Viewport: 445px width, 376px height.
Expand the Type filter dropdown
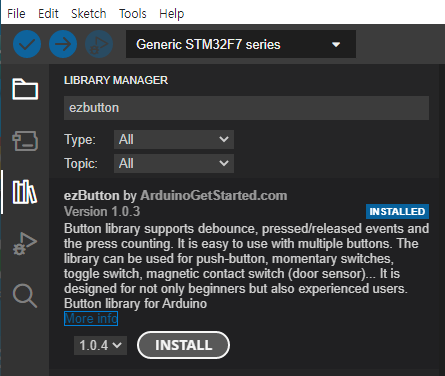coord(174,139)
